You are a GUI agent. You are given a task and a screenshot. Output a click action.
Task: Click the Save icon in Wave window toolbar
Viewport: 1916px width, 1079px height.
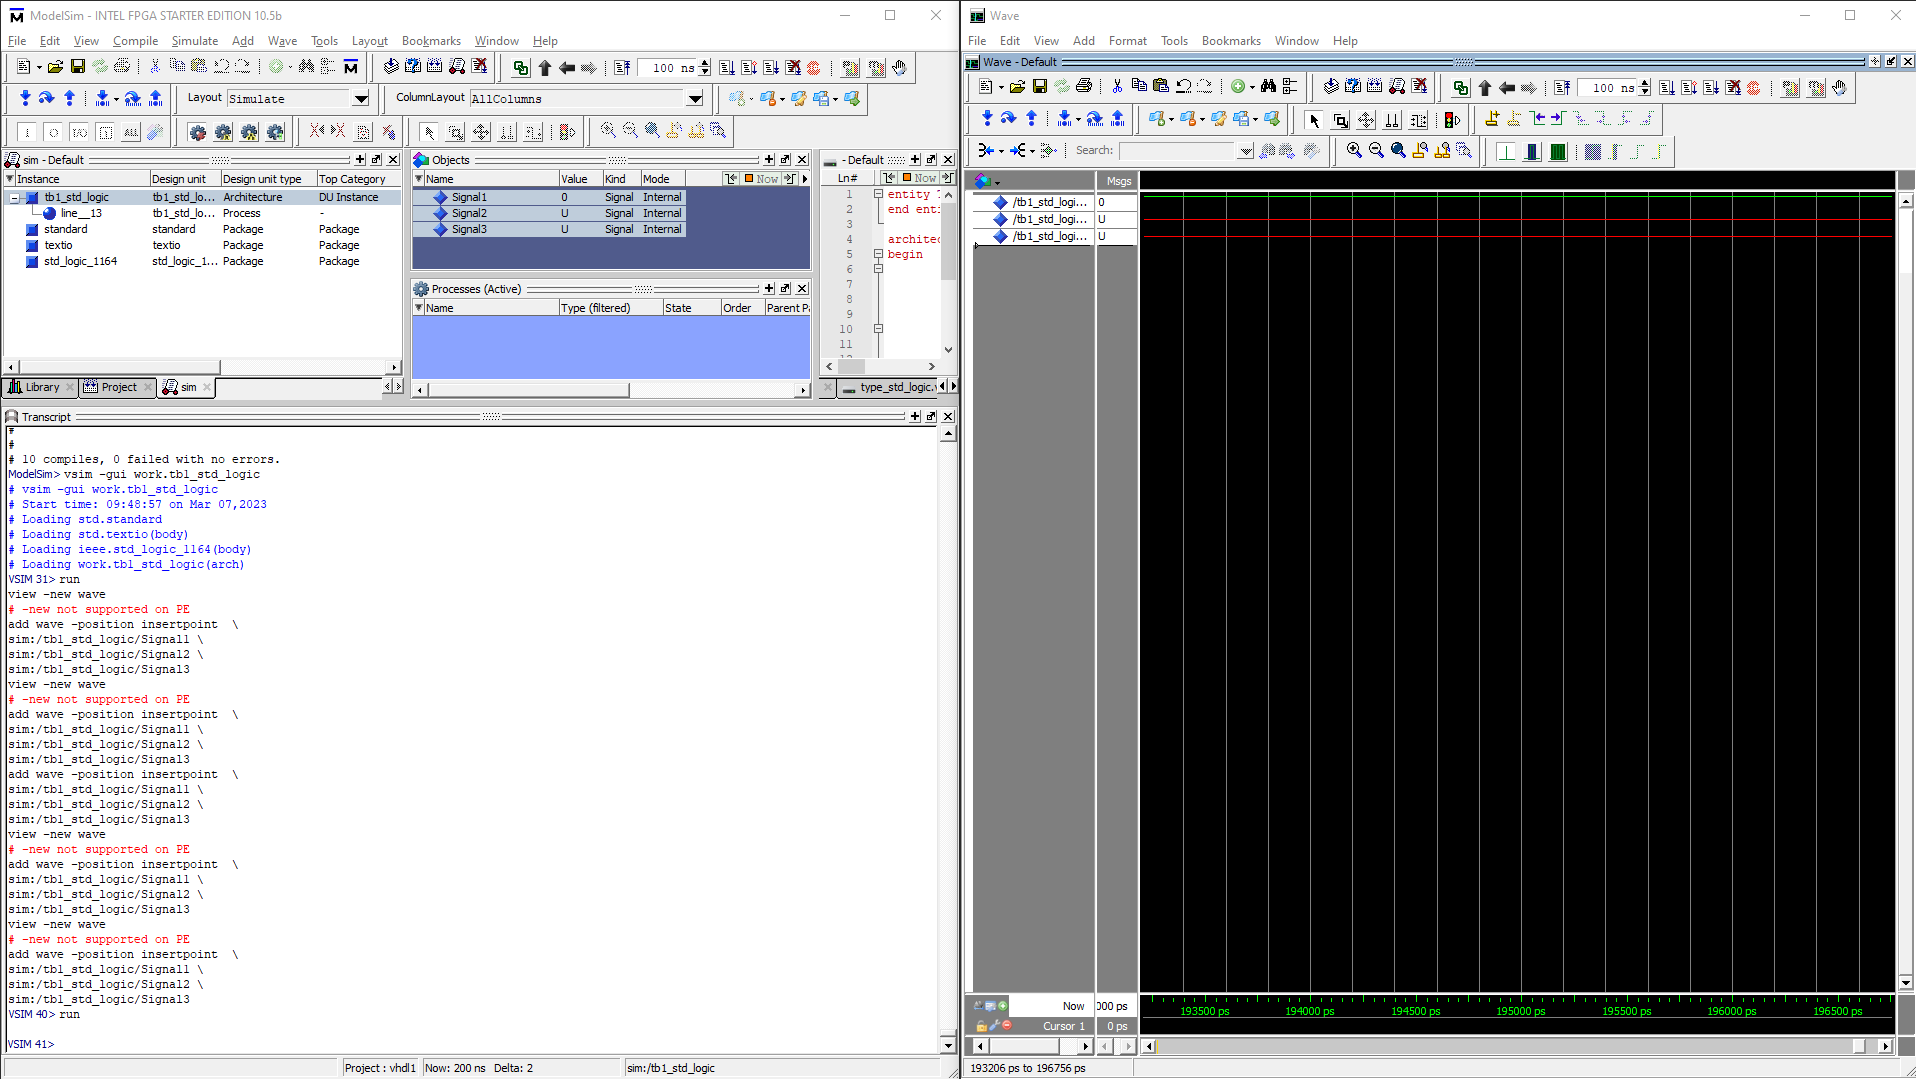[x=1040, y=87]
